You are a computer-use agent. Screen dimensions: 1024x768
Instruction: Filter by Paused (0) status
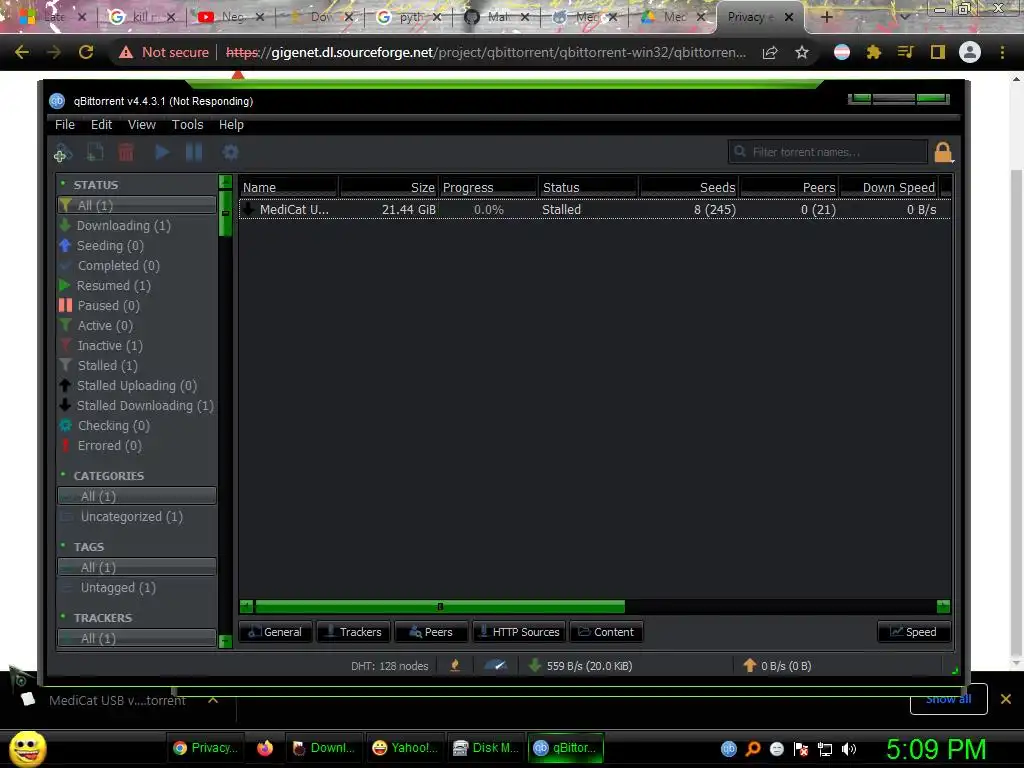136,306
